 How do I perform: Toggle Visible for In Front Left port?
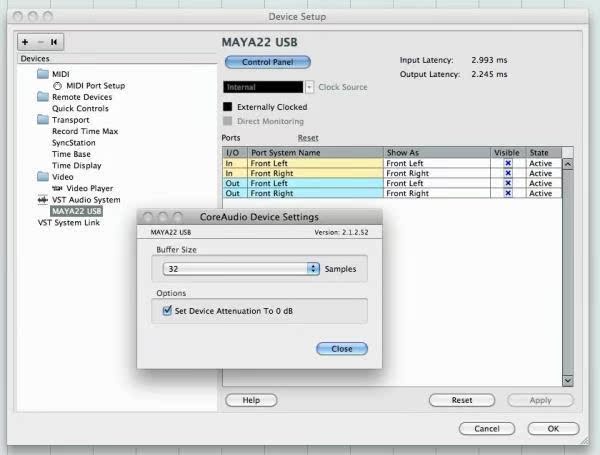[508, 163]
